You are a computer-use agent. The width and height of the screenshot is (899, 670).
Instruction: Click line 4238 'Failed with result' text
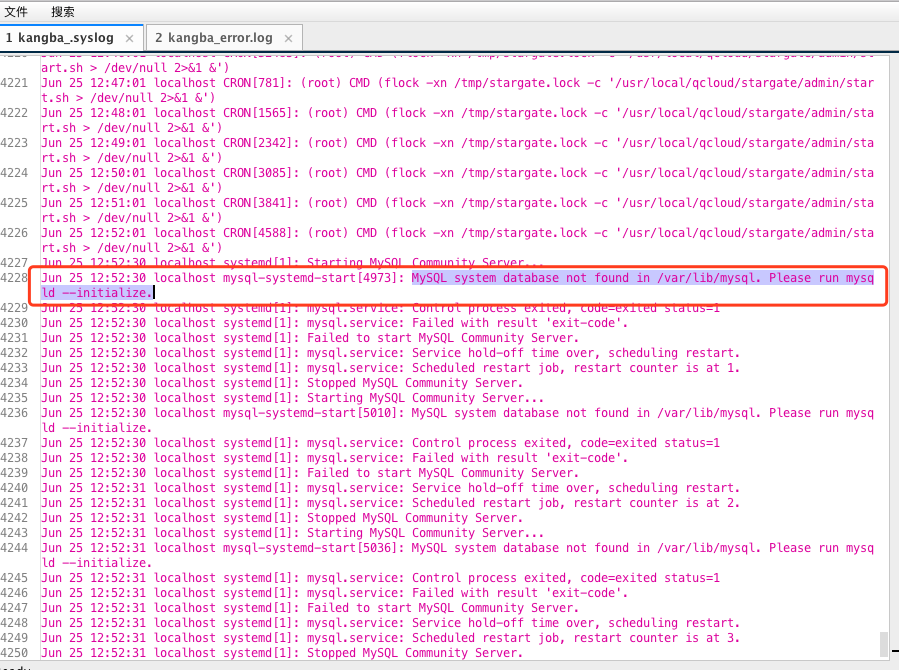(520, 457)
